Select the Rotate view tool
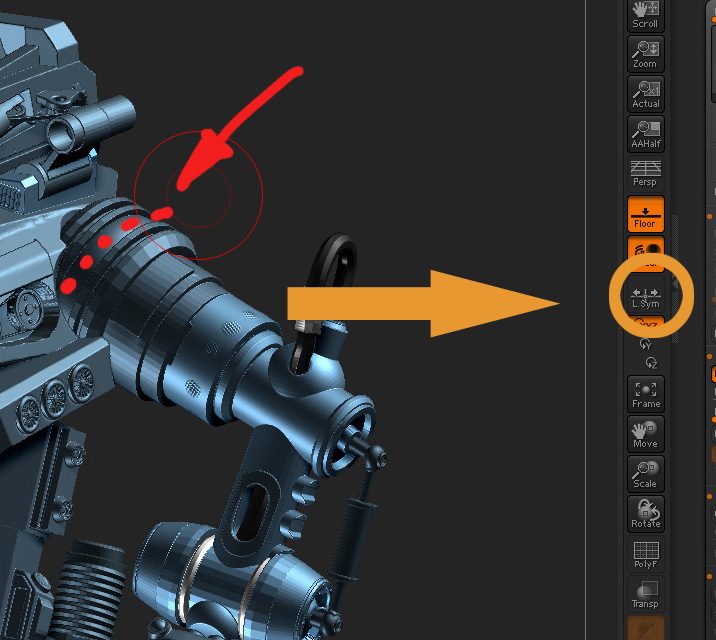 pyautogui.click(x=646, y=514)
